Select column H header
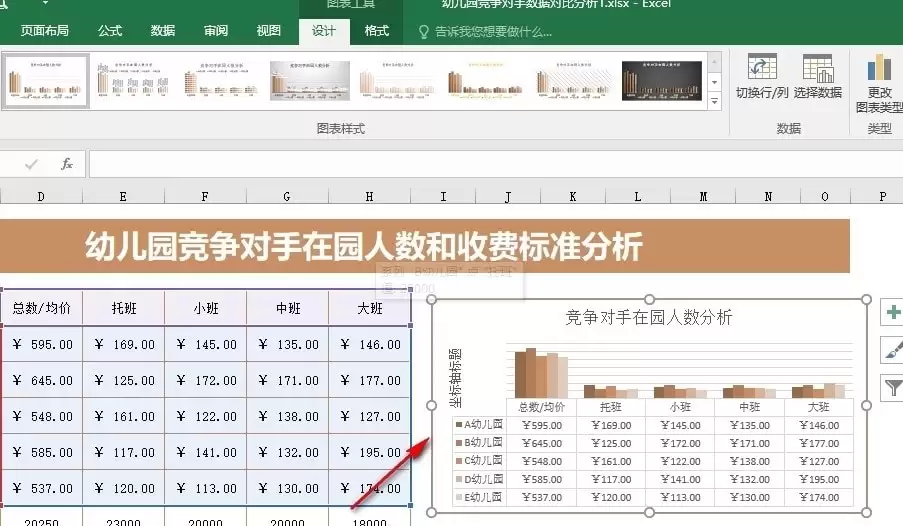The image size is (903, 526). [x=369, y=196]
